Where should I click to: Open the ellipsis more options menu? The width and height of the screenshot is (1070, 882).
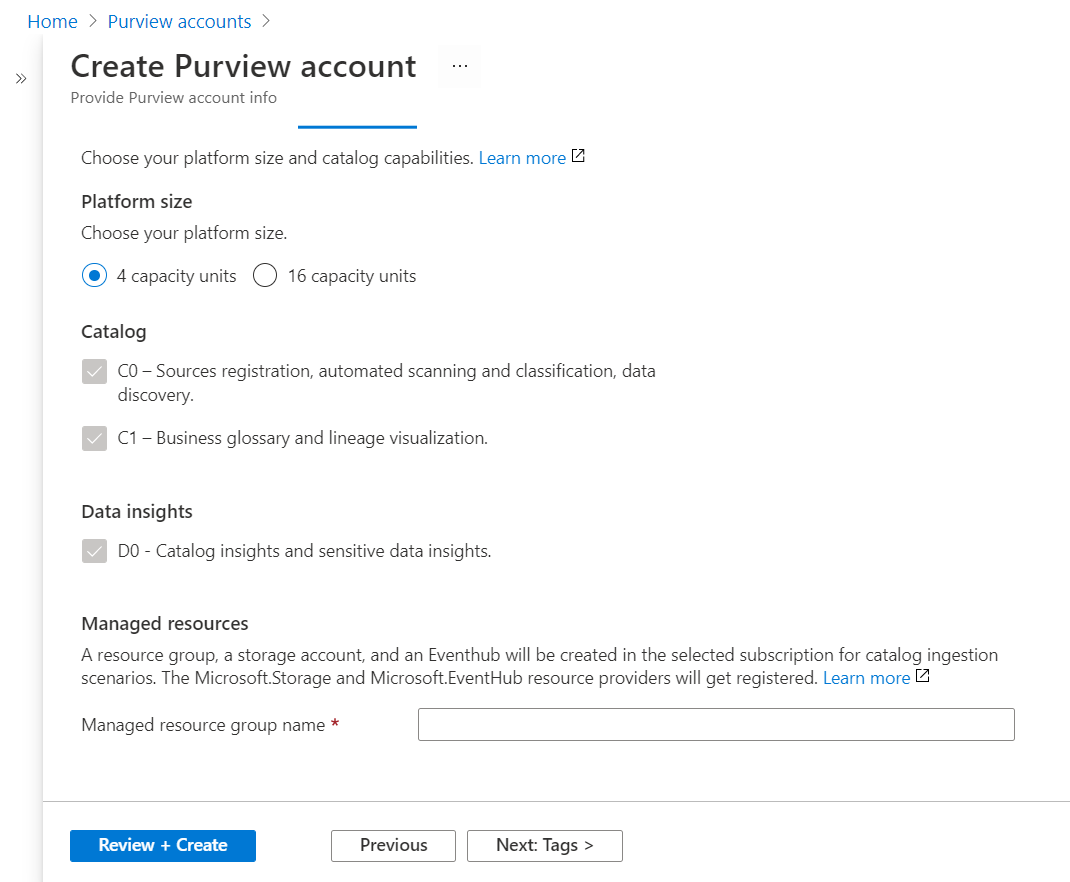coord(459,66)
